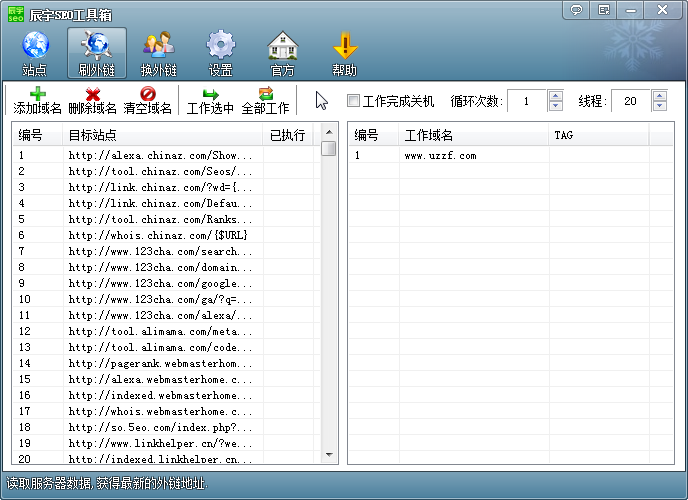The width and height of the screenshot is (688, 500).
Task: Click 全部工作 toolbar button
Action: [x=265, y=100]
